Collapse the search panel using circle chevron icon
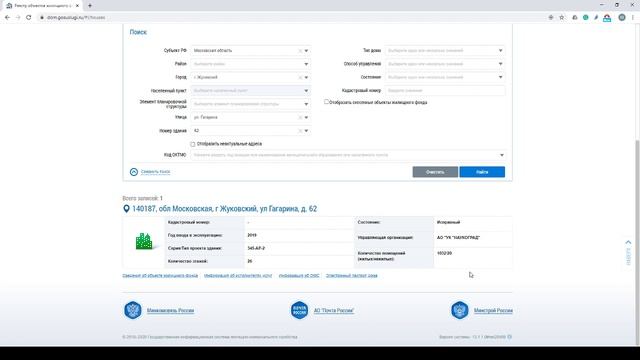Viewport: 640px width, 360px height. (x=133, y=172)
